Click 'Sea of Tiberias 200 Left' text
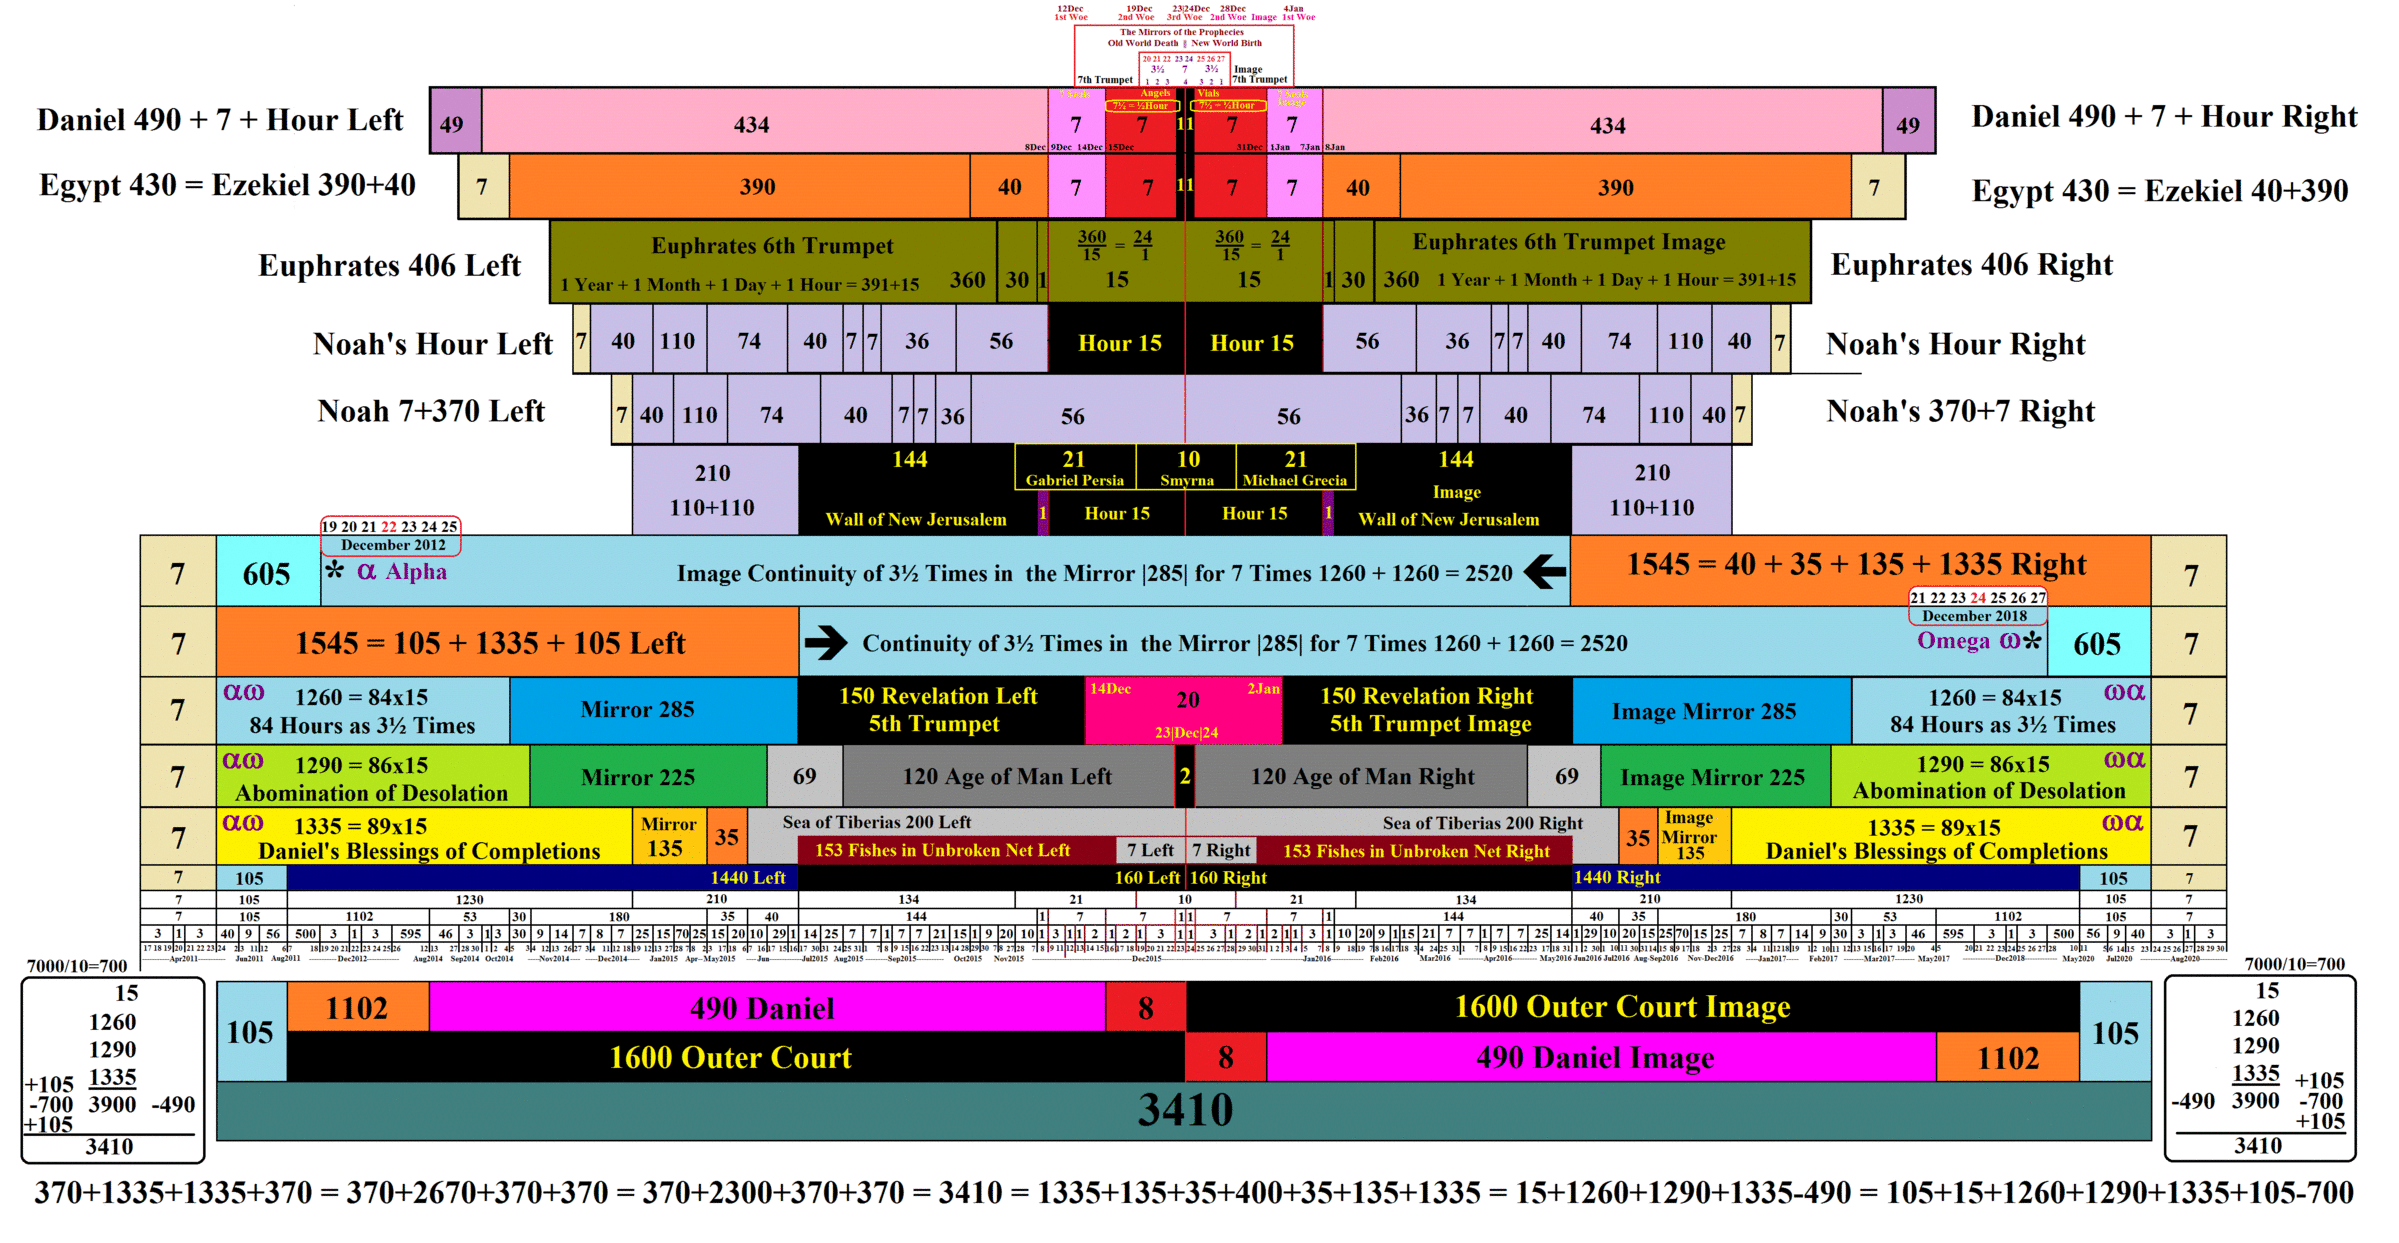This screenshot has height=1243, width=2399. point(877,822)
